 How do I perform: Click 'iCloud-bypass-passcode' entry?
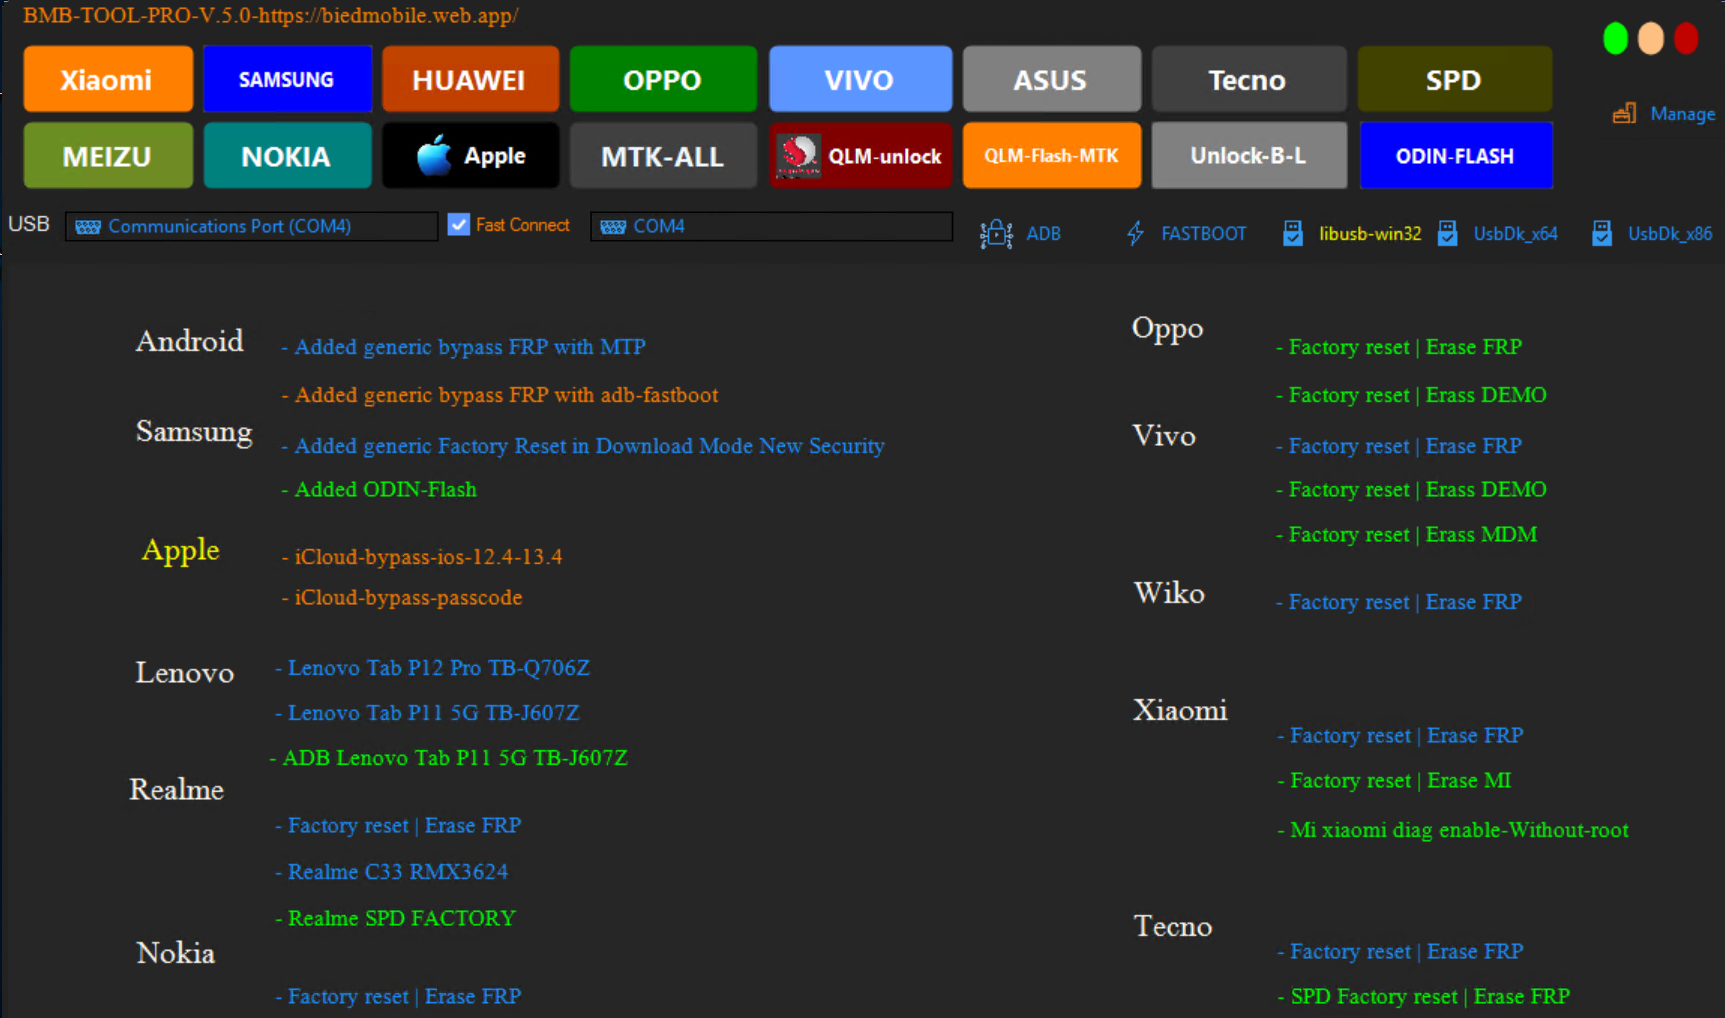402,598
